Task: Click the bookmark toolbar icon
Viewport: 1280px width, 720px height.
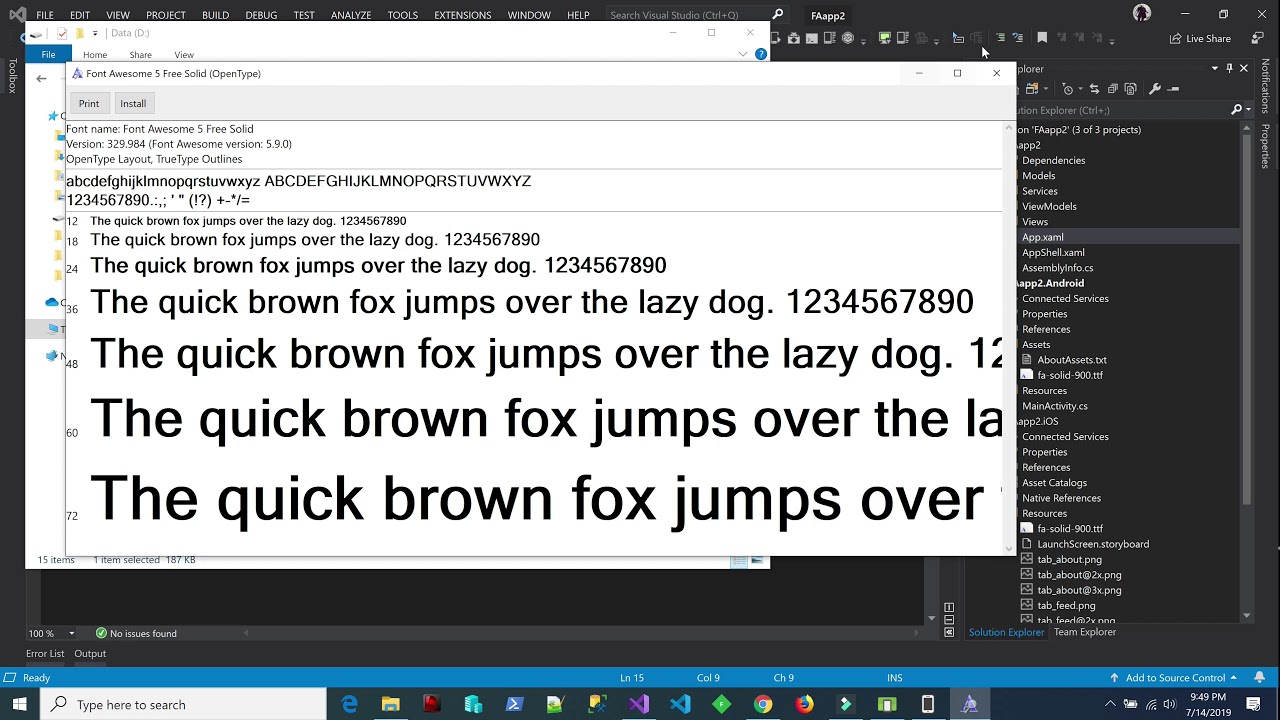Action: [1042, 38]
